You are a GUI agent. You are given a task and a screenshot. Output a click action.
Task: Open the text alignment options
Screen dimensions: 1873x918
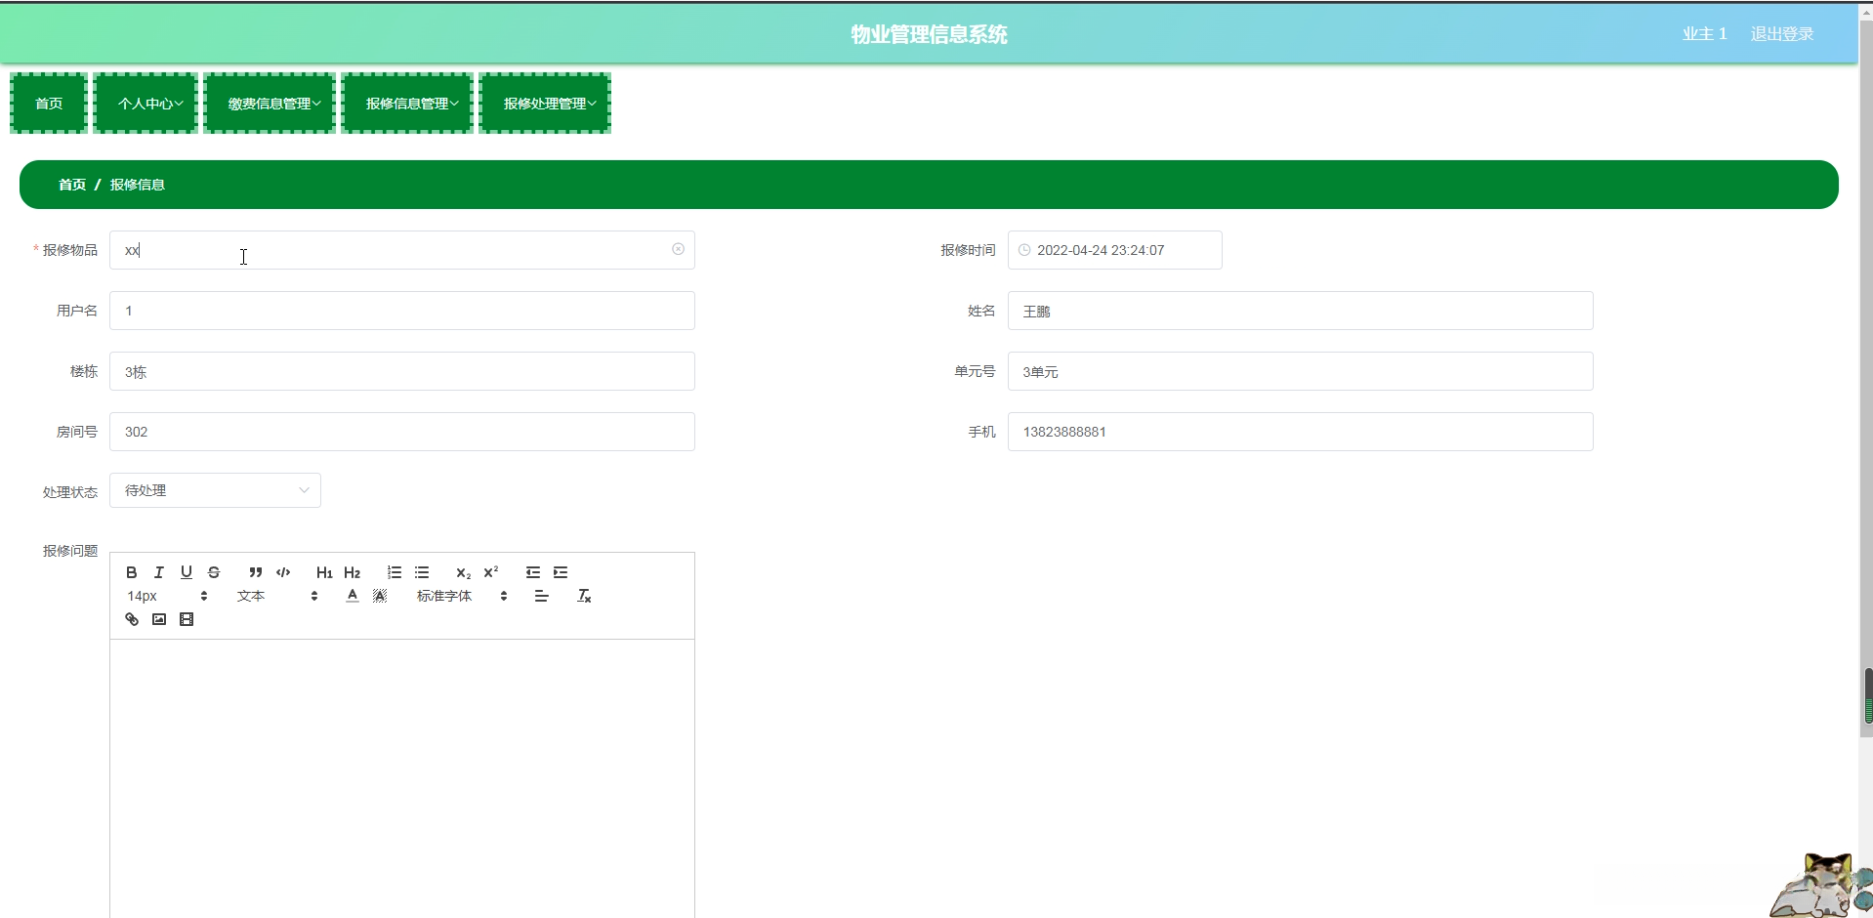point(542,596)
